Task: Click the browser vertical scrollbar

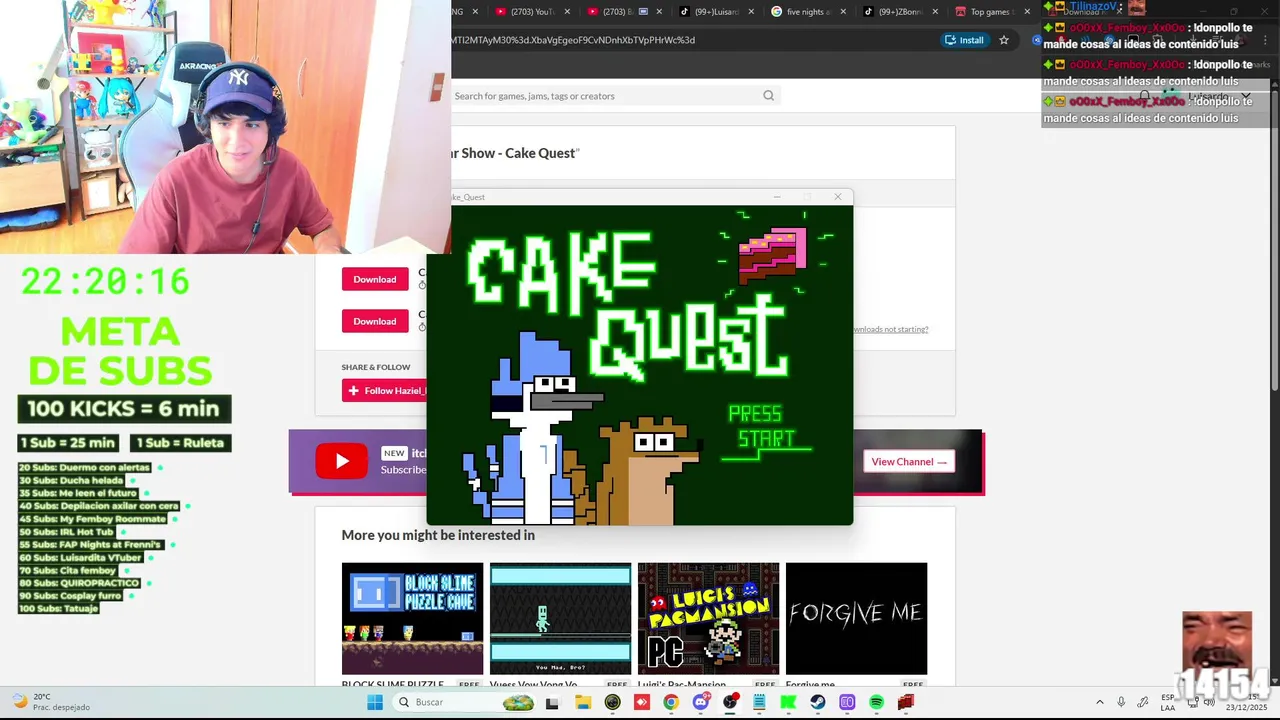Action: coord(1275,240)
